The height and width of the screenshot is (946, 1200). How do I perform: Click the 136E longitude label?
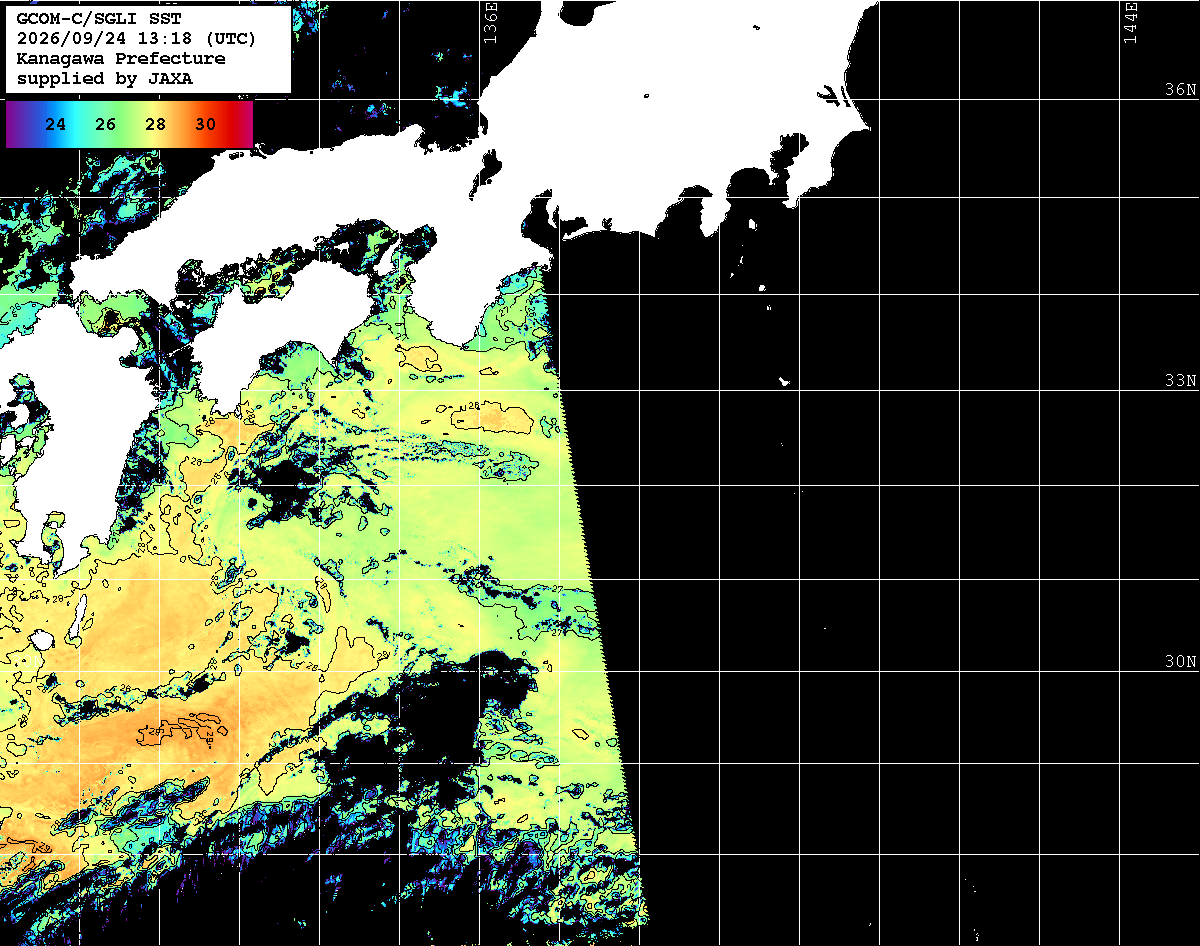490,22
